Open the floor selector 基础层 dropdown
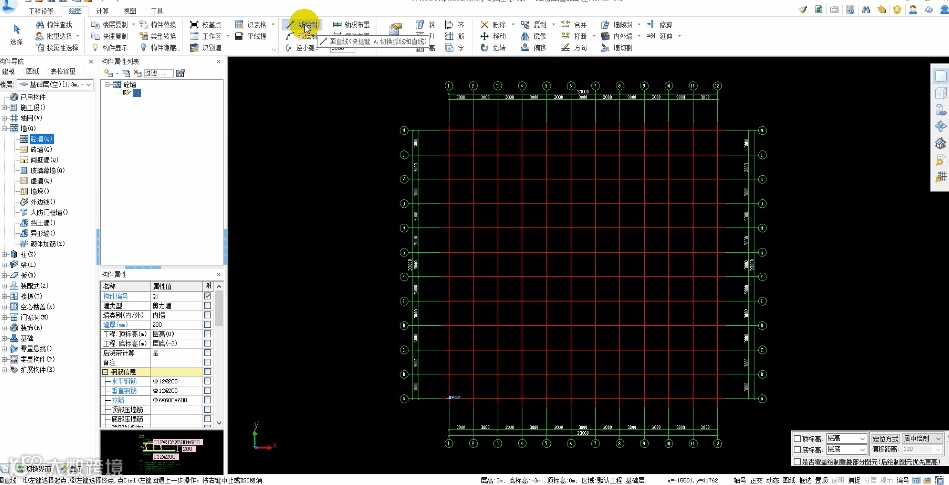This screenshot has width=949, height=485. pos(55,85)
